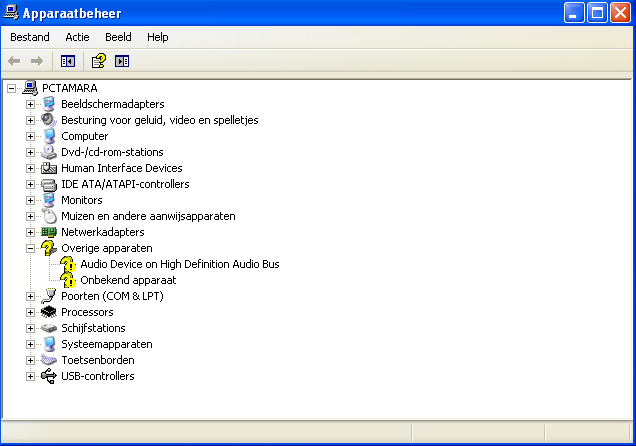The width and height of the screenshot is (636, 446).
Task: Select the Overige apparaten label
Action: click(107, 248)
